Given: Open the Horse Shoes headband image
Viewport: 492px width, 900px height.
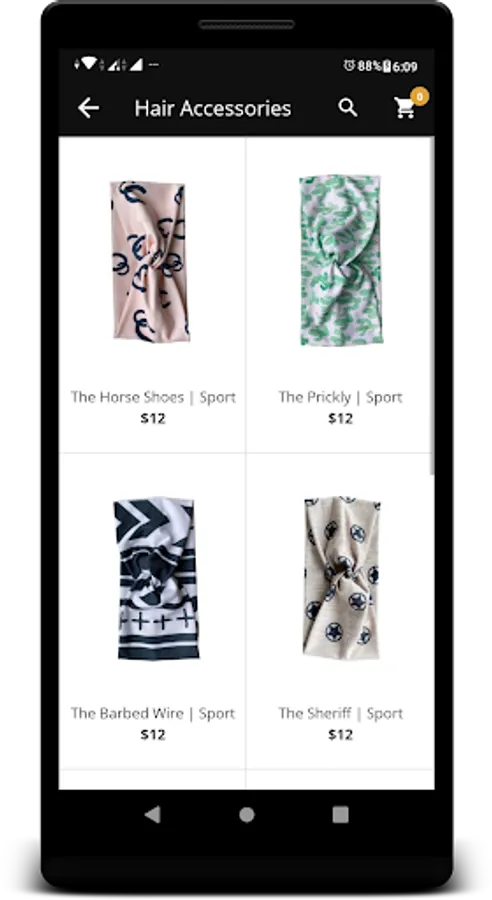Looking at the screenshot, I should [150, 261].
